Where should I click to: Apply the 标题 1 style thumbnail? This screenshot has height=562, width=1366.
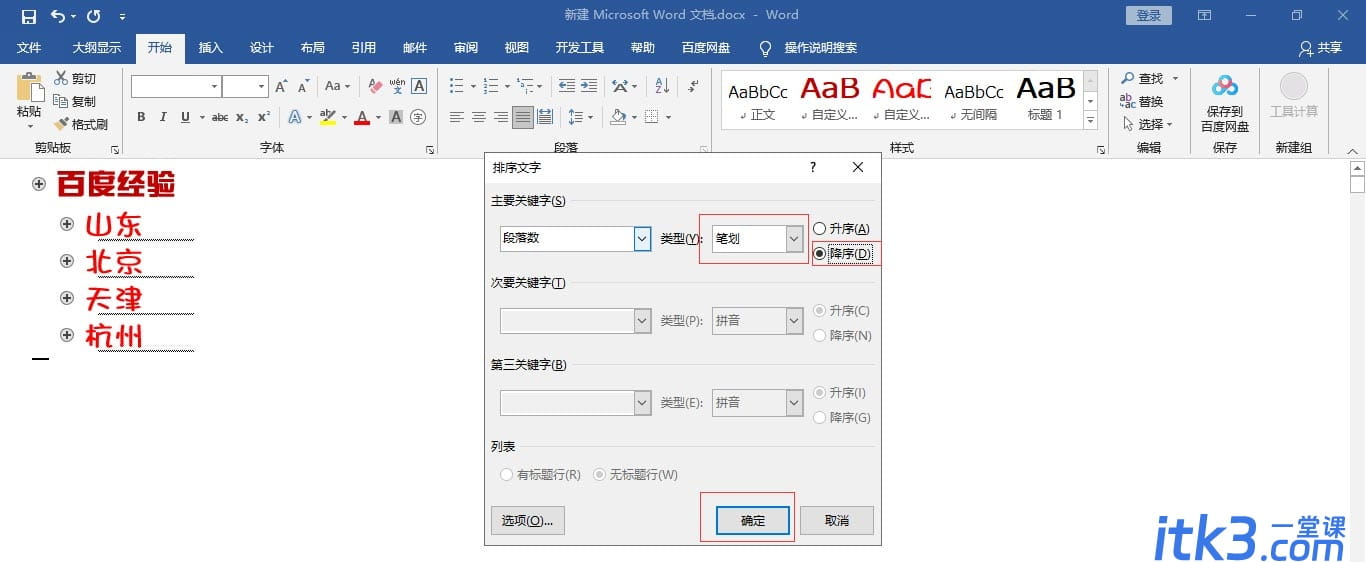(1045, 99)
